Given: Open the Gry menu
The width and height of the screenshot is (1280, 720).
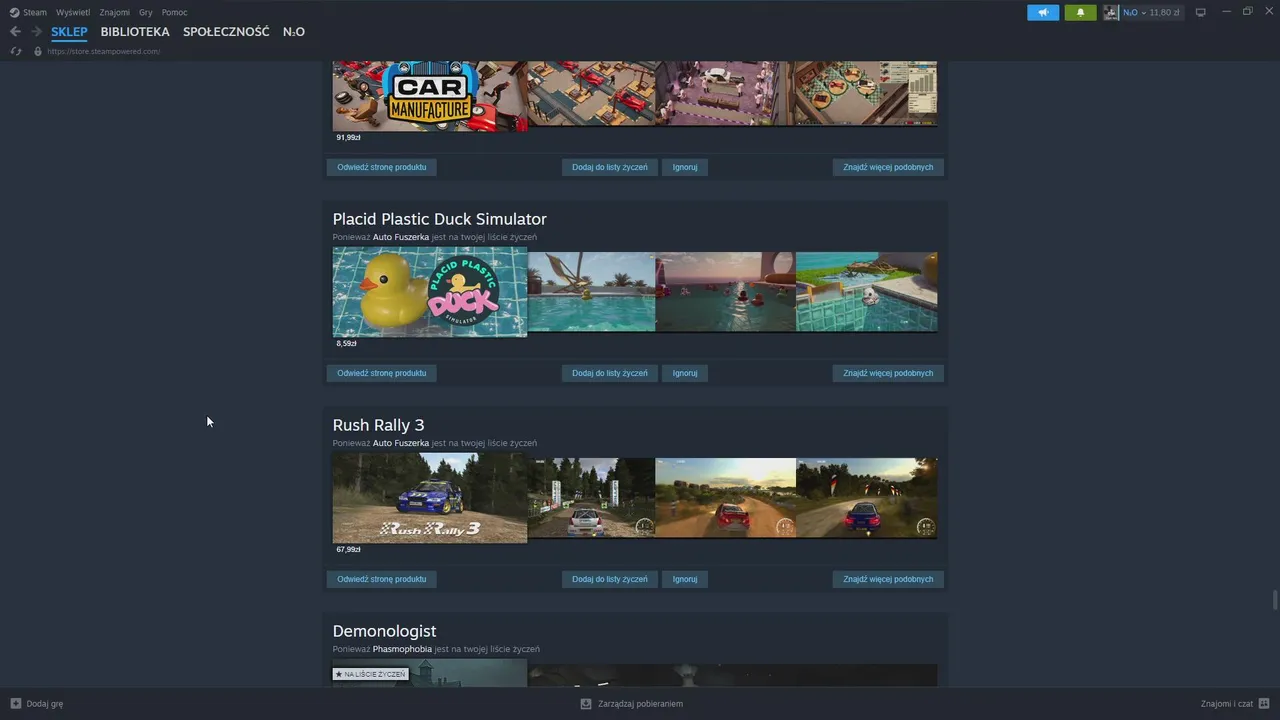Looking at the screenshot, I should 146,12.
